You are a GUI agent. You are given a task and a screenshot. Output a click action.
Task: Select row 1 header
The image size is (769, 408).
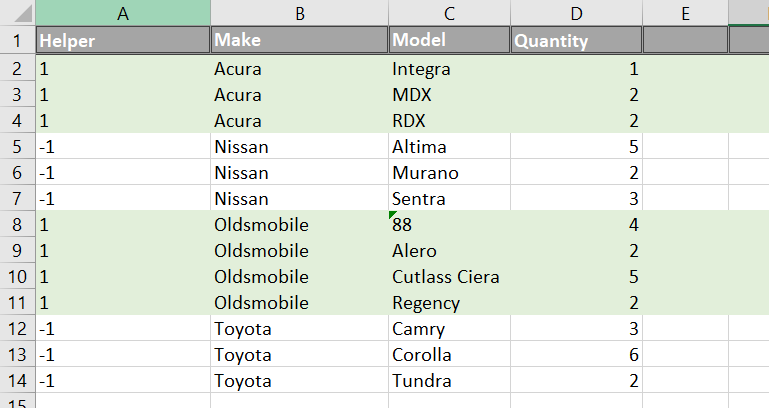17,40
